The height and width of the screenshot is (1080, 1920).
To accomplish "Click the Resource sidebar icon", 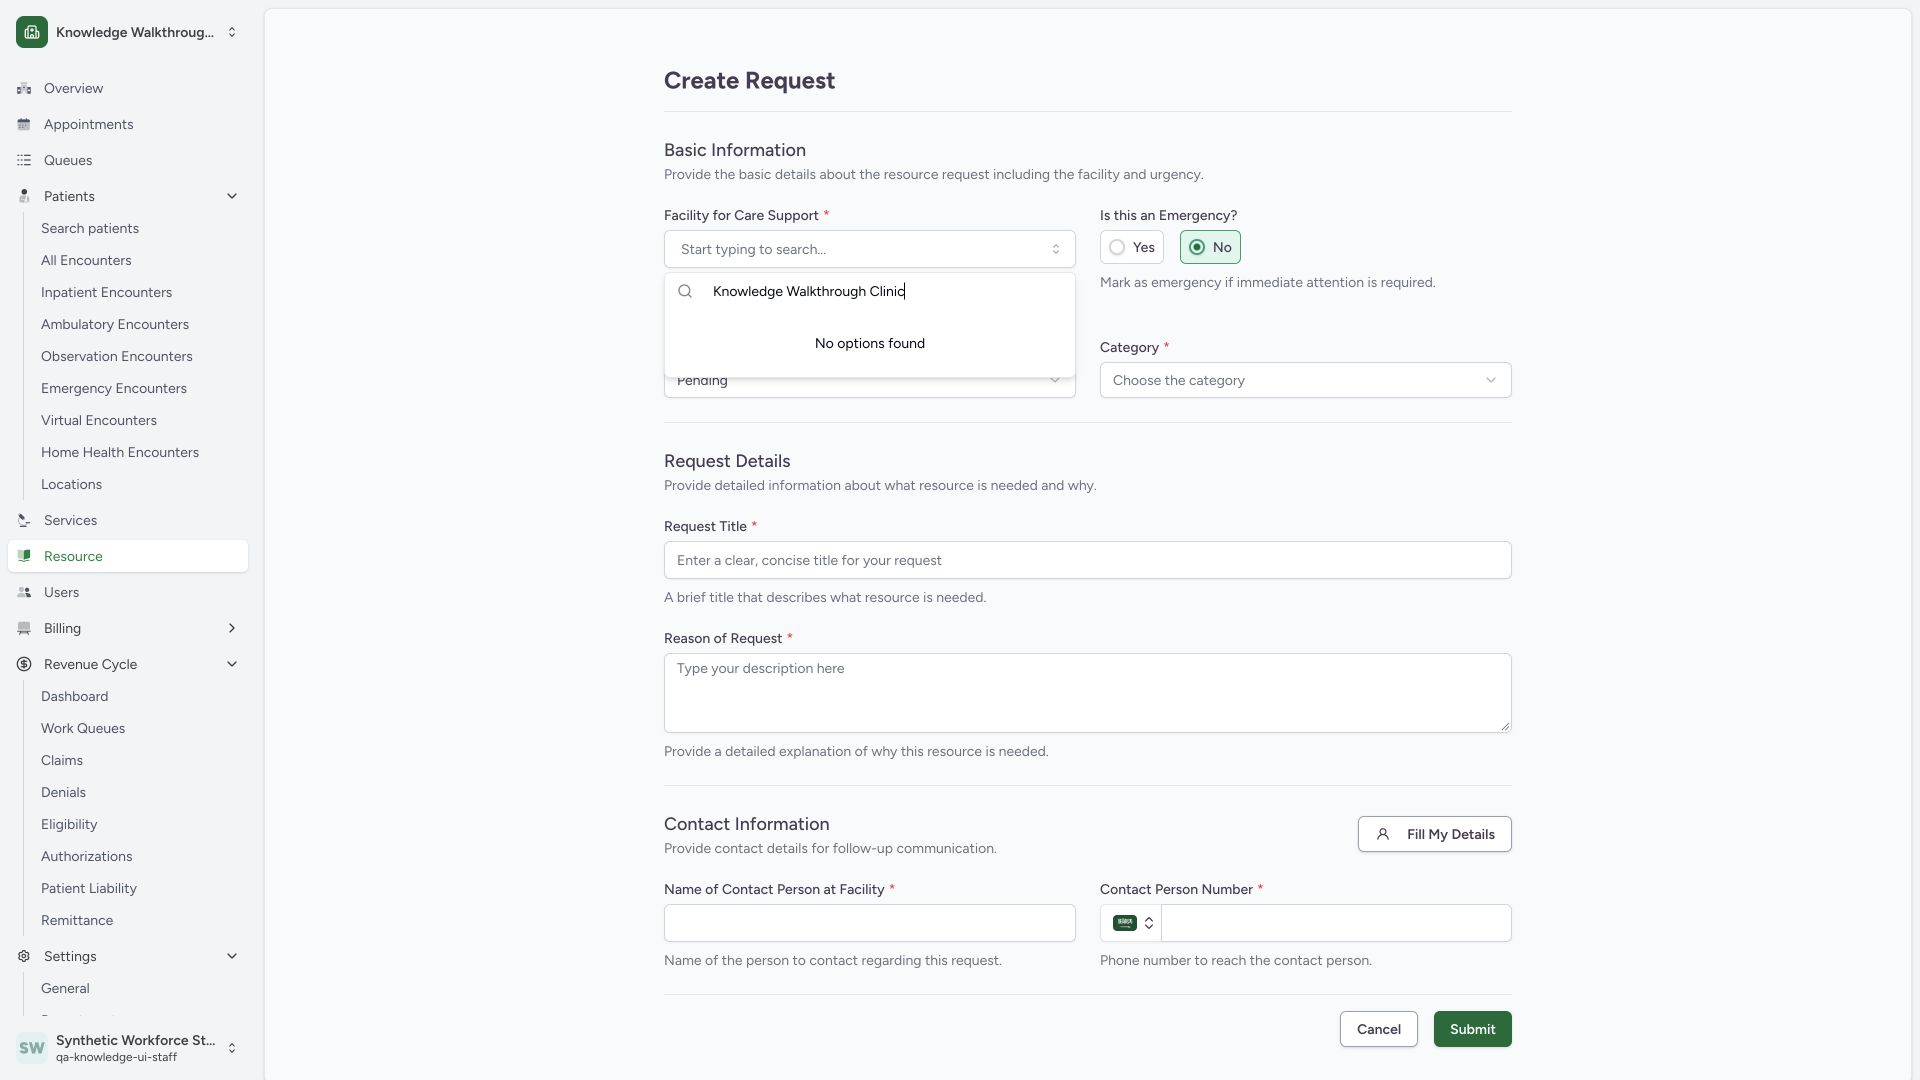I will 24,556.
